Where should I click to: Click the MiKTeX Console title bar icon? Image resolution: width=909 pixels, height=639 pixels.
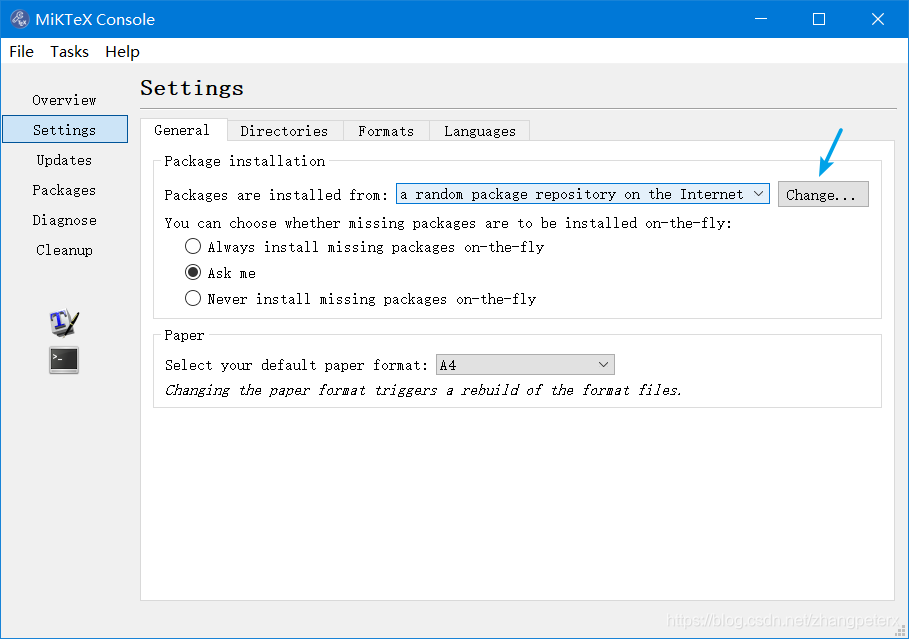(x=20, y=19)
